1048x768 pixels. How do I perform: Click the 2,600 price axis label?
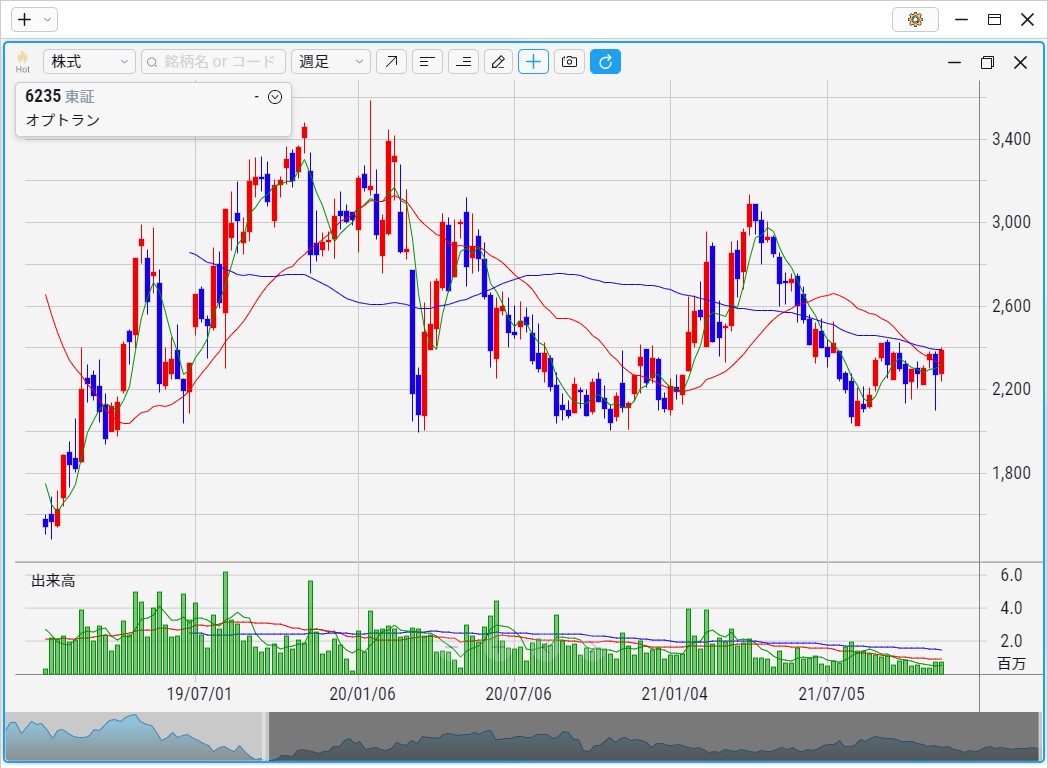1011,305
